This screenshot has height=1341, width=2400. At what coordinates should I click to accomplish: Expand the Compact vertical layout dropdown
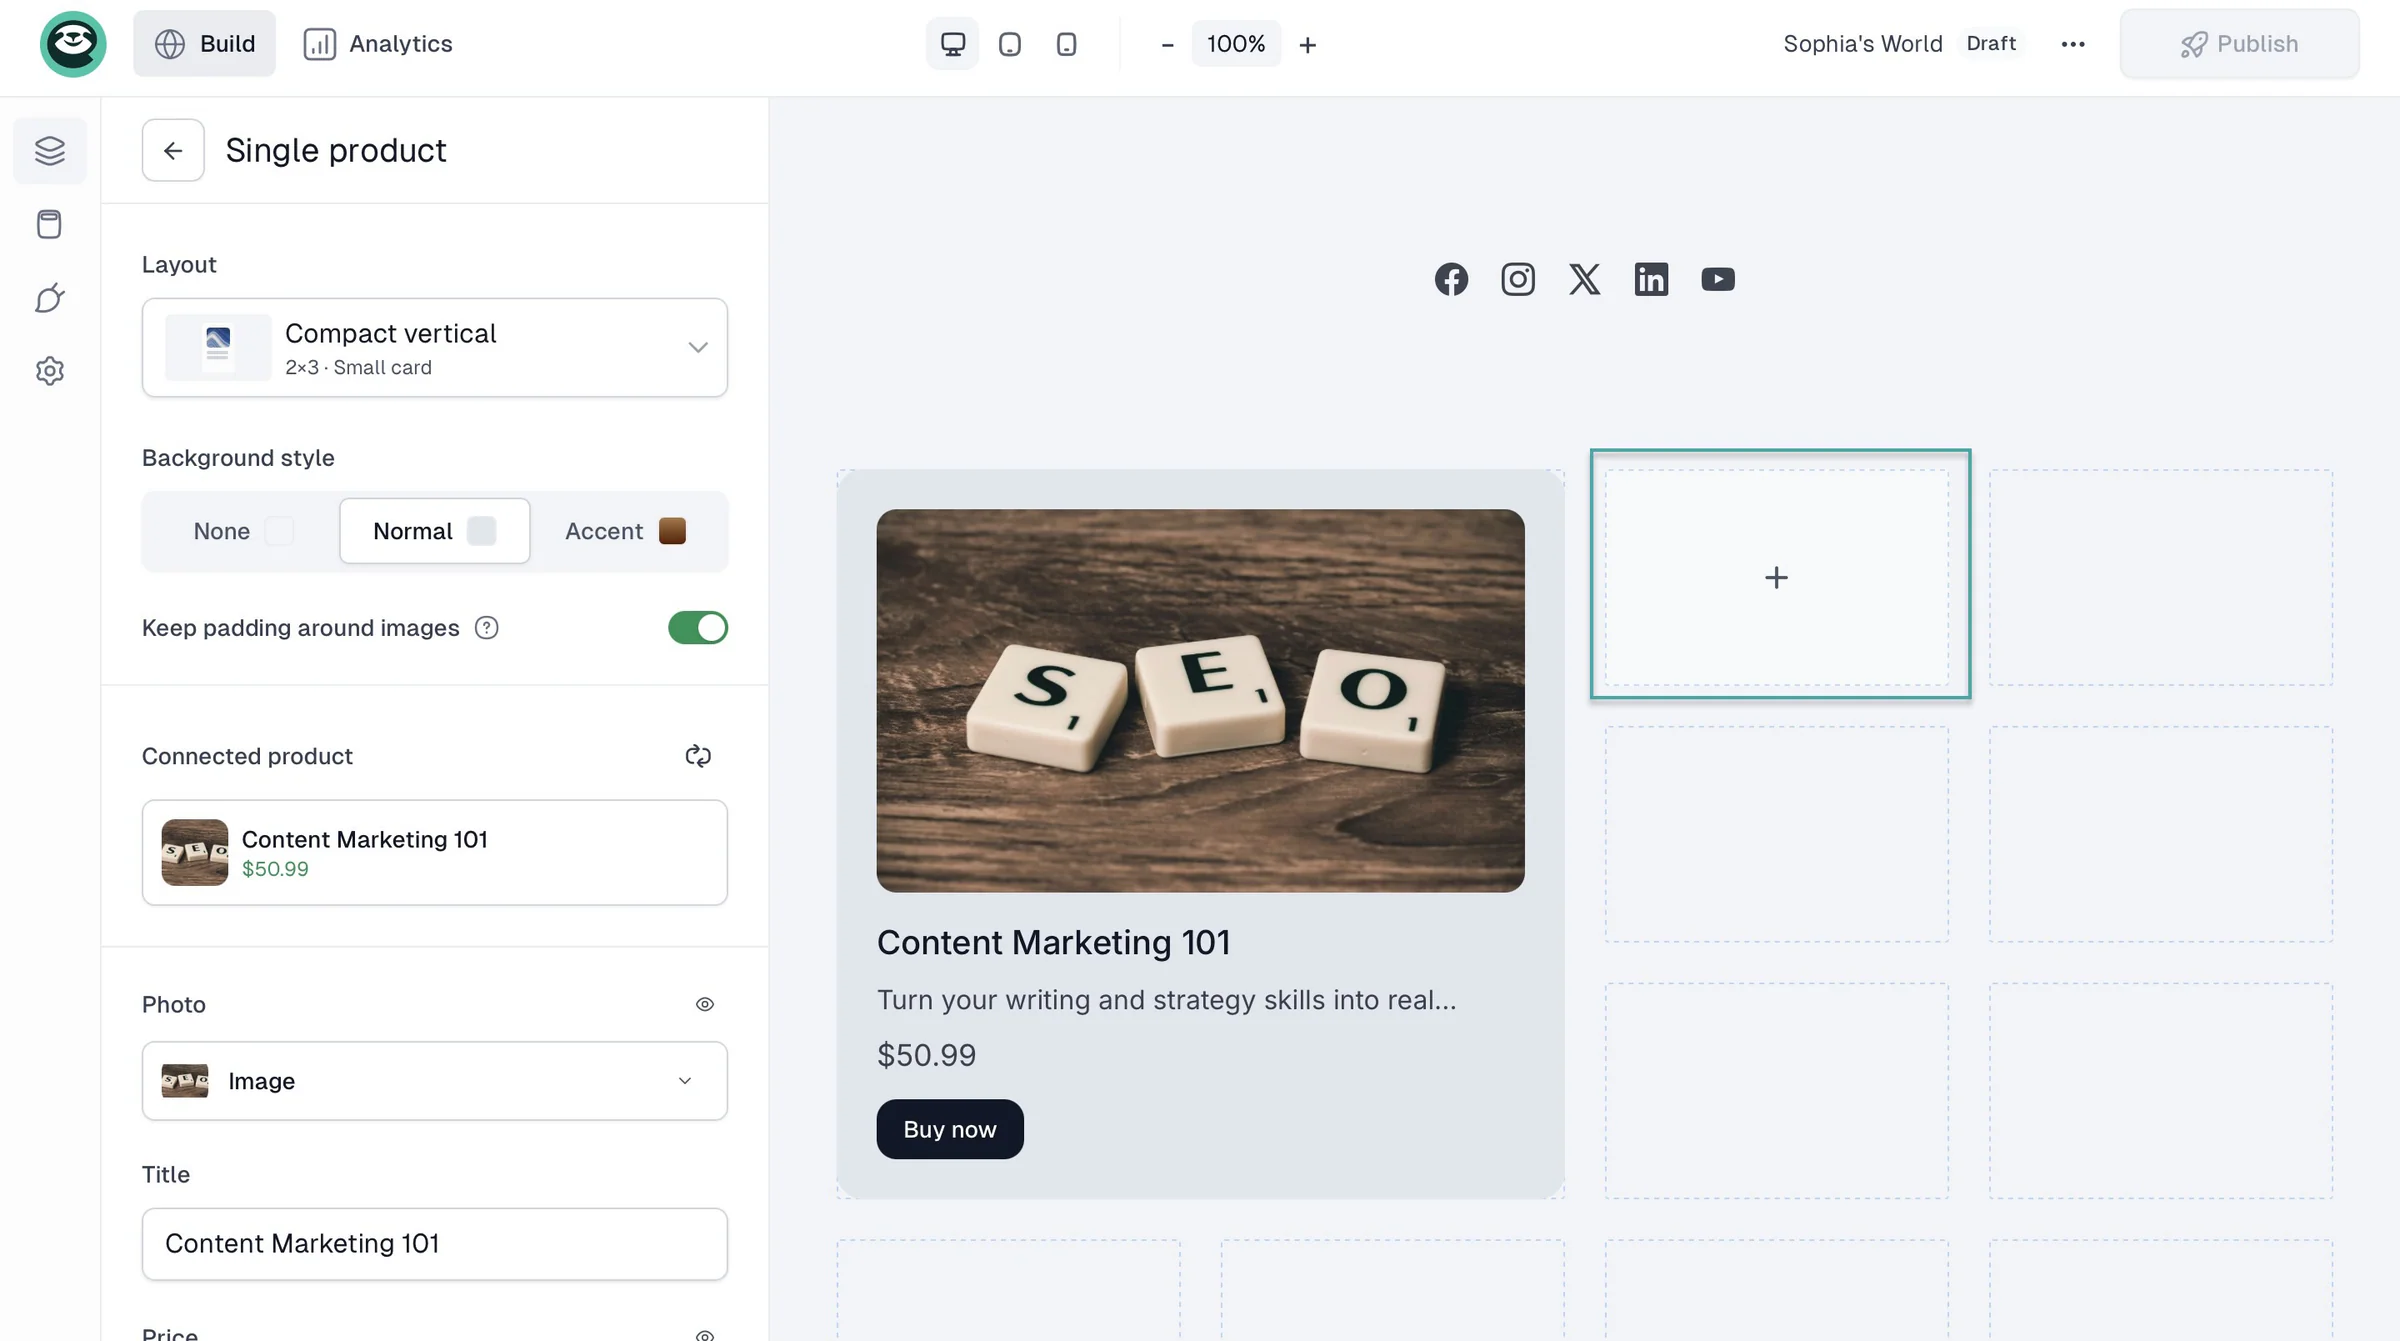[x=434, y=347]
